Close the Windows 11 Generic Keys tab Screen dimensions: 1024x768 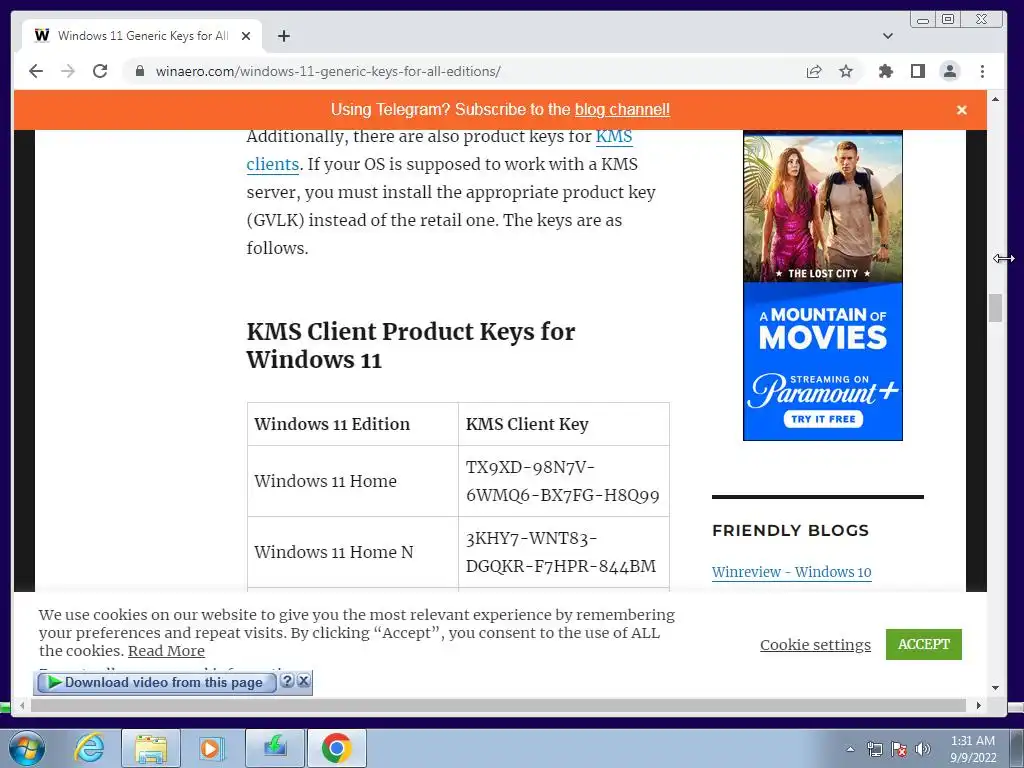pos(246,36)
